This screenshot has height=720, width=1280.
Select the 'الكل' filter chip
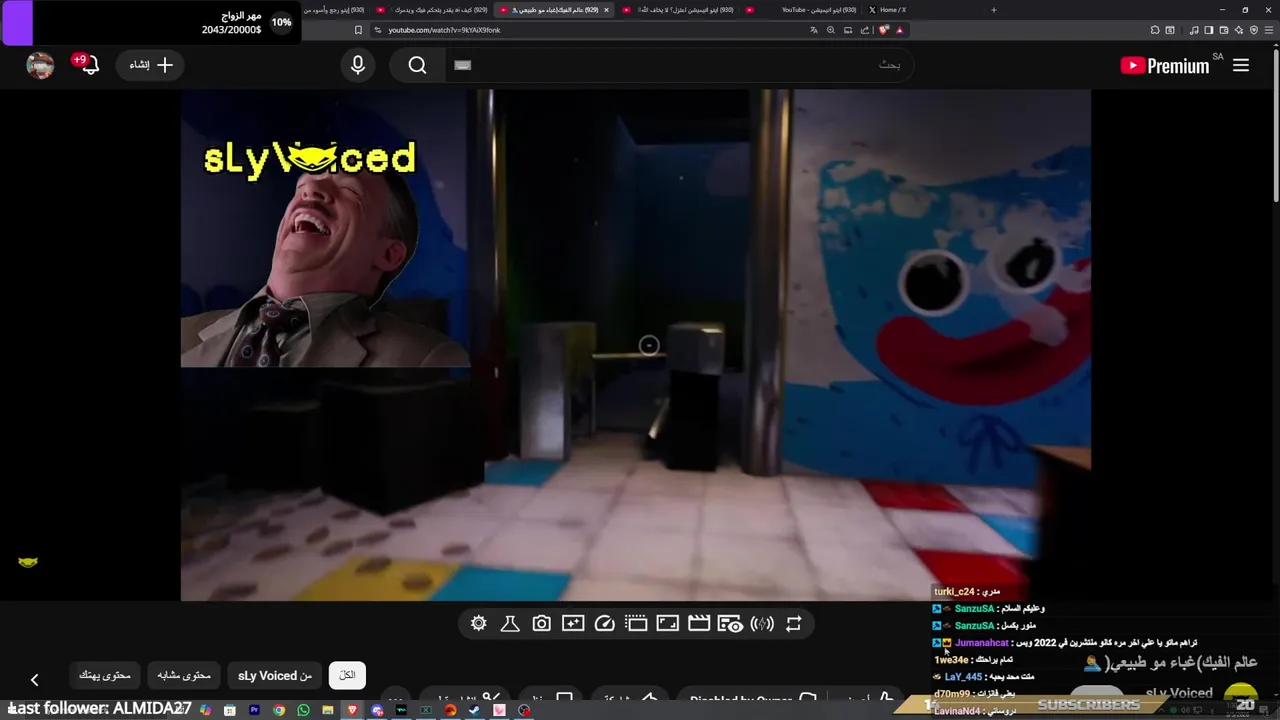coord(347,675)
